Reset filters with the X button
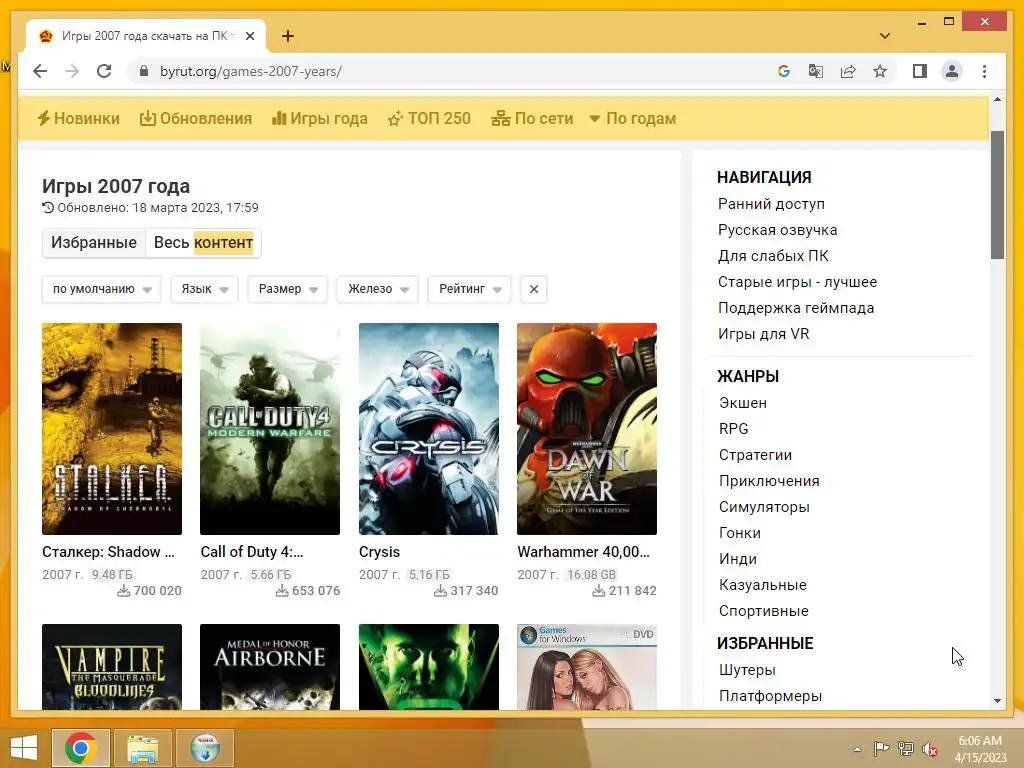The height and width of the screenshot is (768, 1024). (x=534, y=289)
